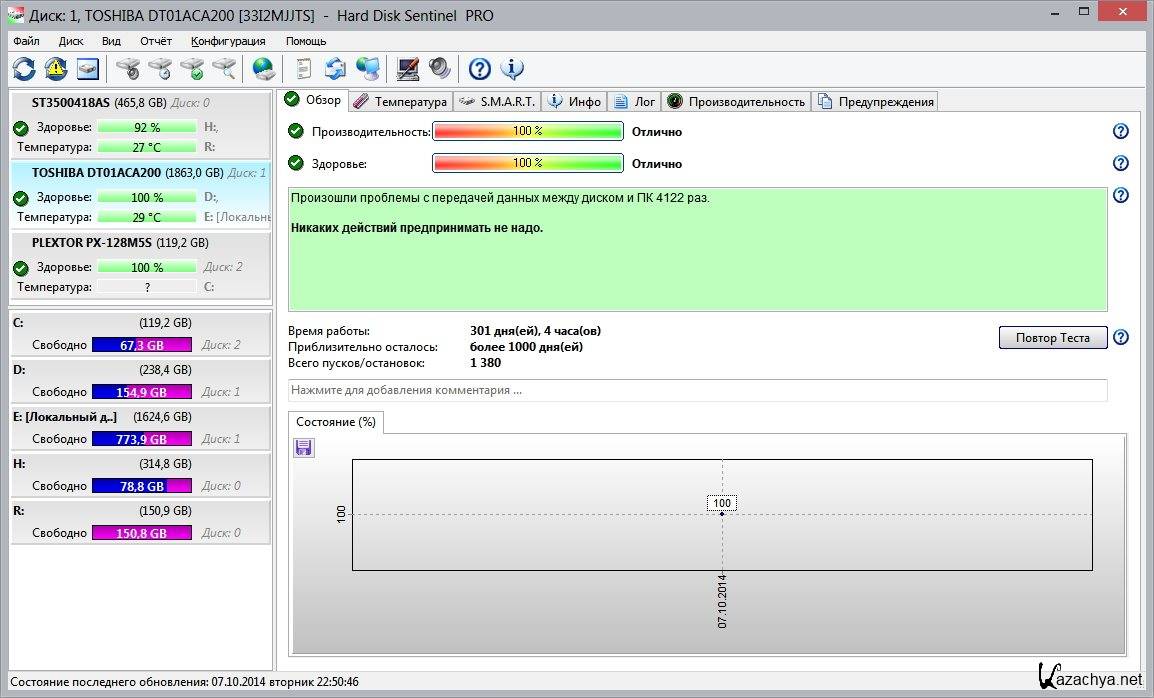1154x698 pixels.
Task: Open the text report document icon
Action: [x=303, y=69]
